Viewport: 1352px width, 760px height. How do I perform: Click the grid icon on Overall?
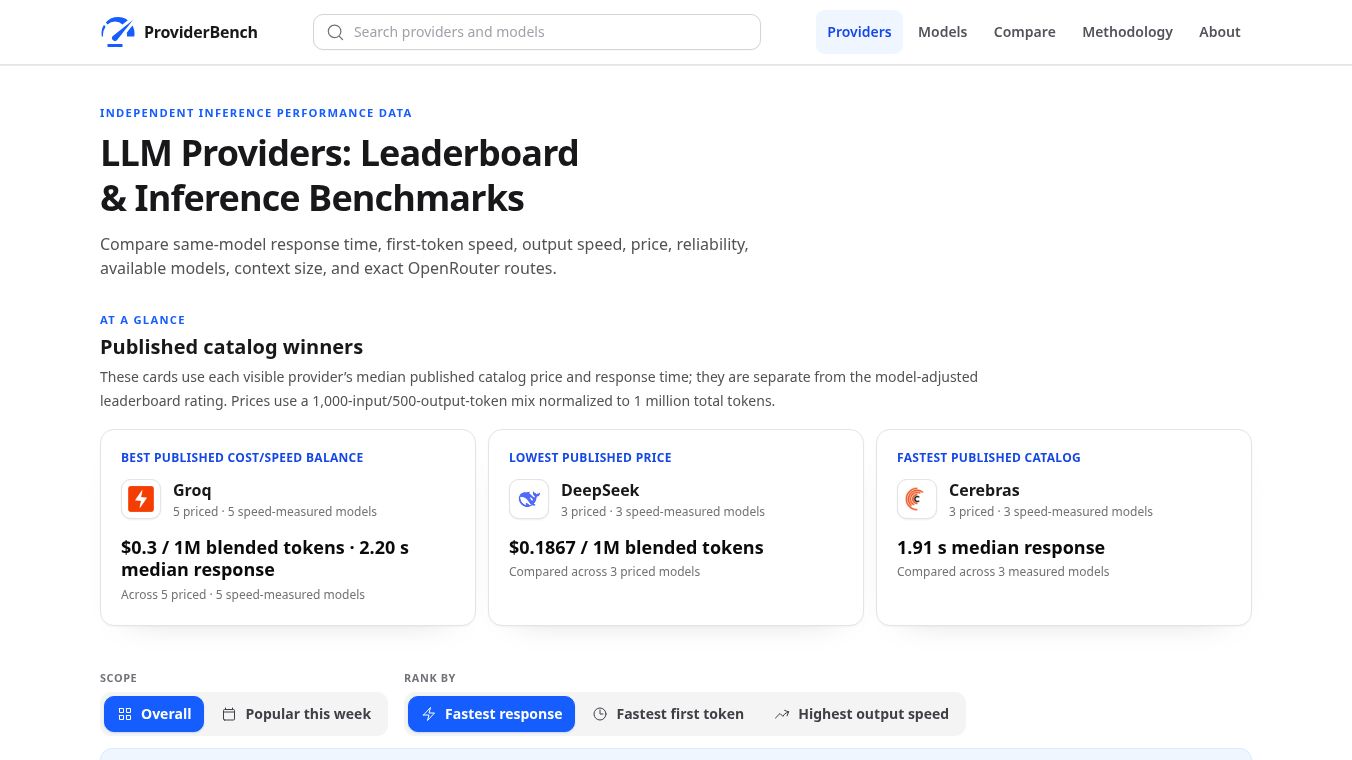pyautogui.click(x=125, y=714)
